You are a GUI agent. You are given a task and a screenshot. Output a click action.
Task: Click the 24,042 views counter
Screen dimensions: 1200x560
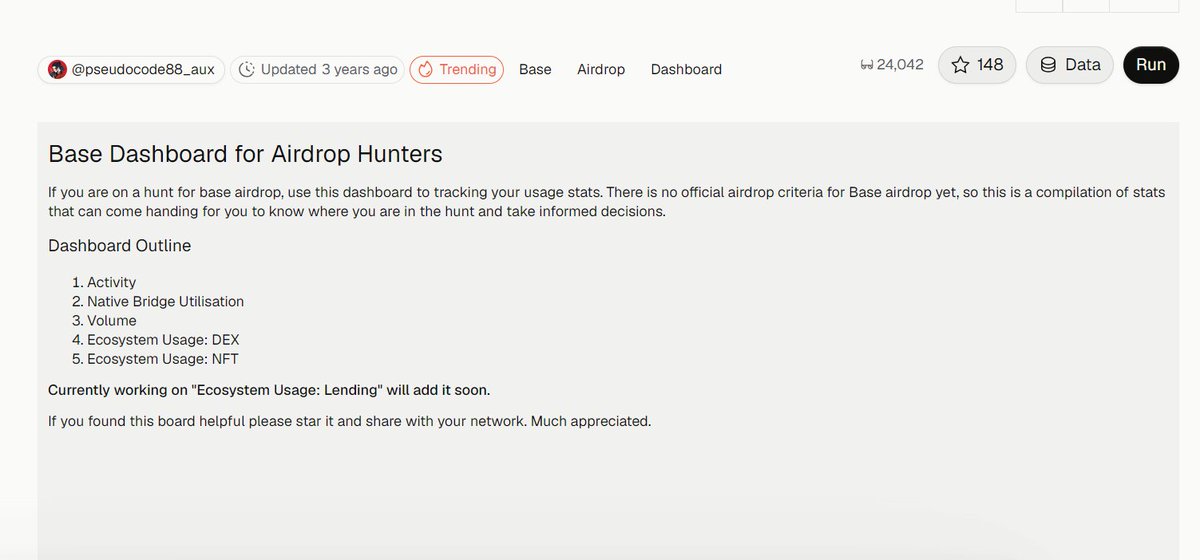point(892,65)
